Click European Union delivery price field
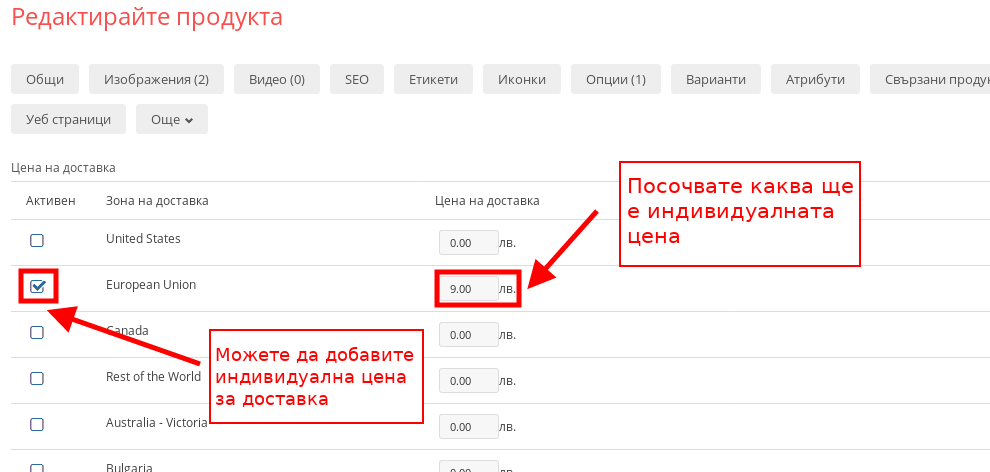This screenshot has width=990, height=472. point(468,289)
